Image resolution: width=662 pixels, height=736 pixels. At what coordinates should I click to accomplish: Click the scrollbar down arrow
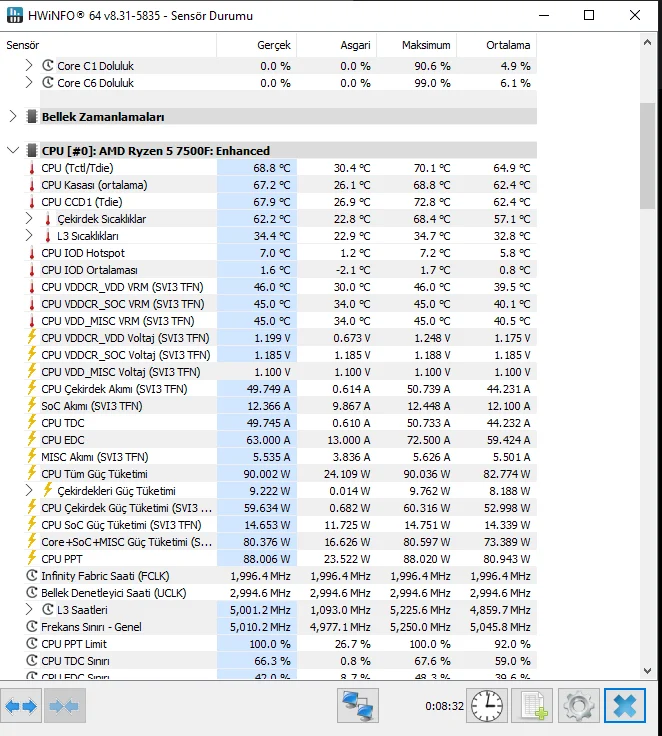[x=647, y=671]
